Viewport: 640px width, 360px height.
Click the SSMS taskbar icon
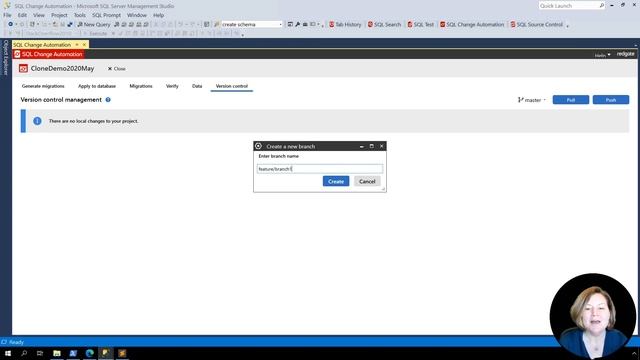click(x=106, y=353)
